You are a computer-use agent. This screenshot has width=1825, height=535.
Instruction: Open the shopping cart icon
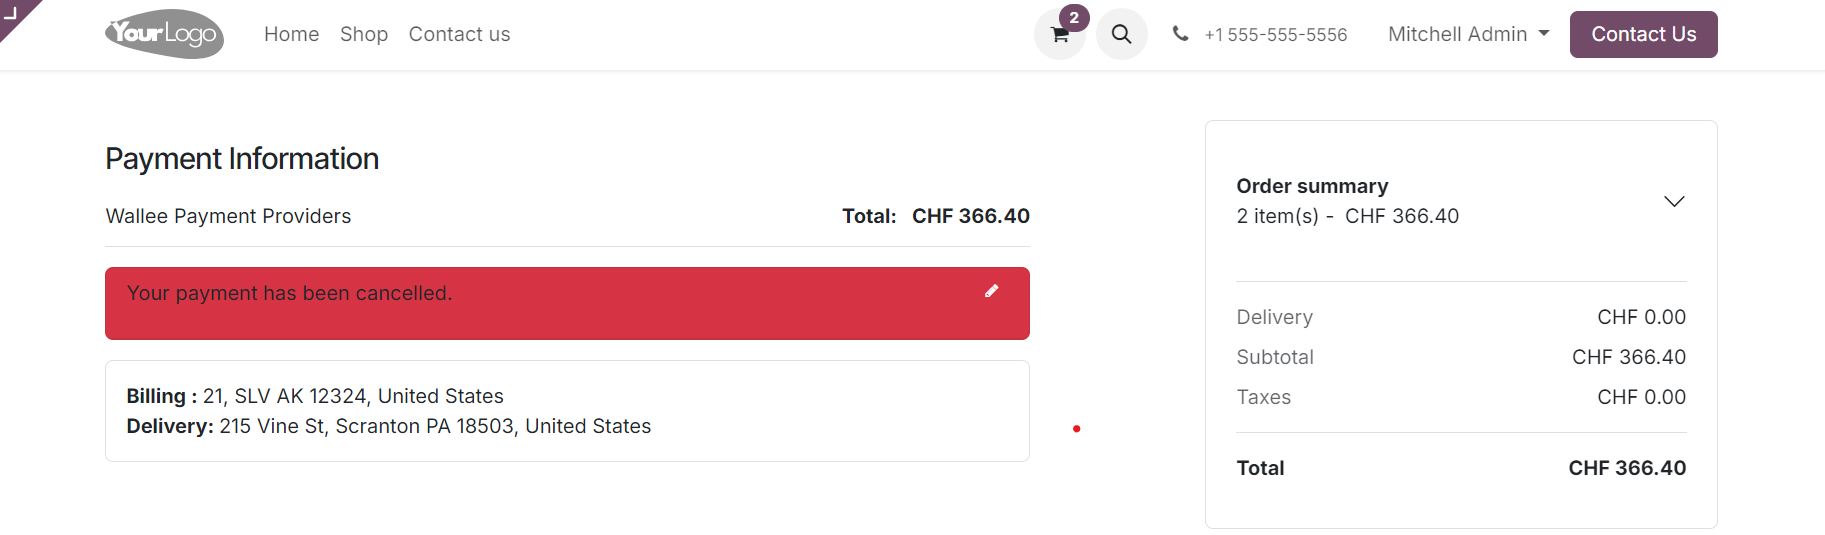1060,35
